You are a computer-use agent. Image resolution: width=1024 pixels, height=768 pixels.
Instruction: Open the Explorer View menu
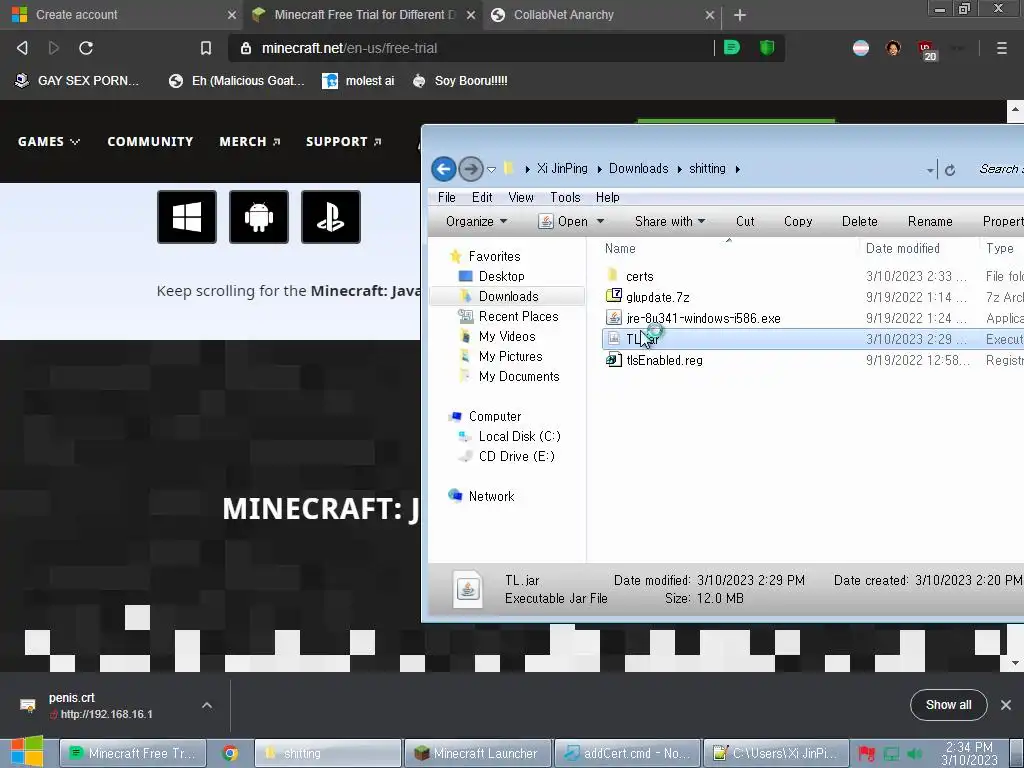[520, 197]
